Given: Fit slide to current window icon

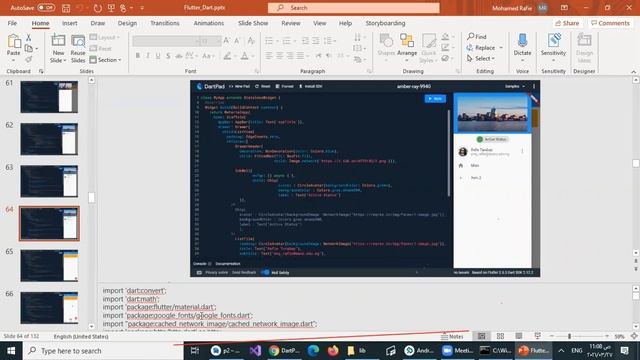Looking at the screenshot, I should pos(634,336).
